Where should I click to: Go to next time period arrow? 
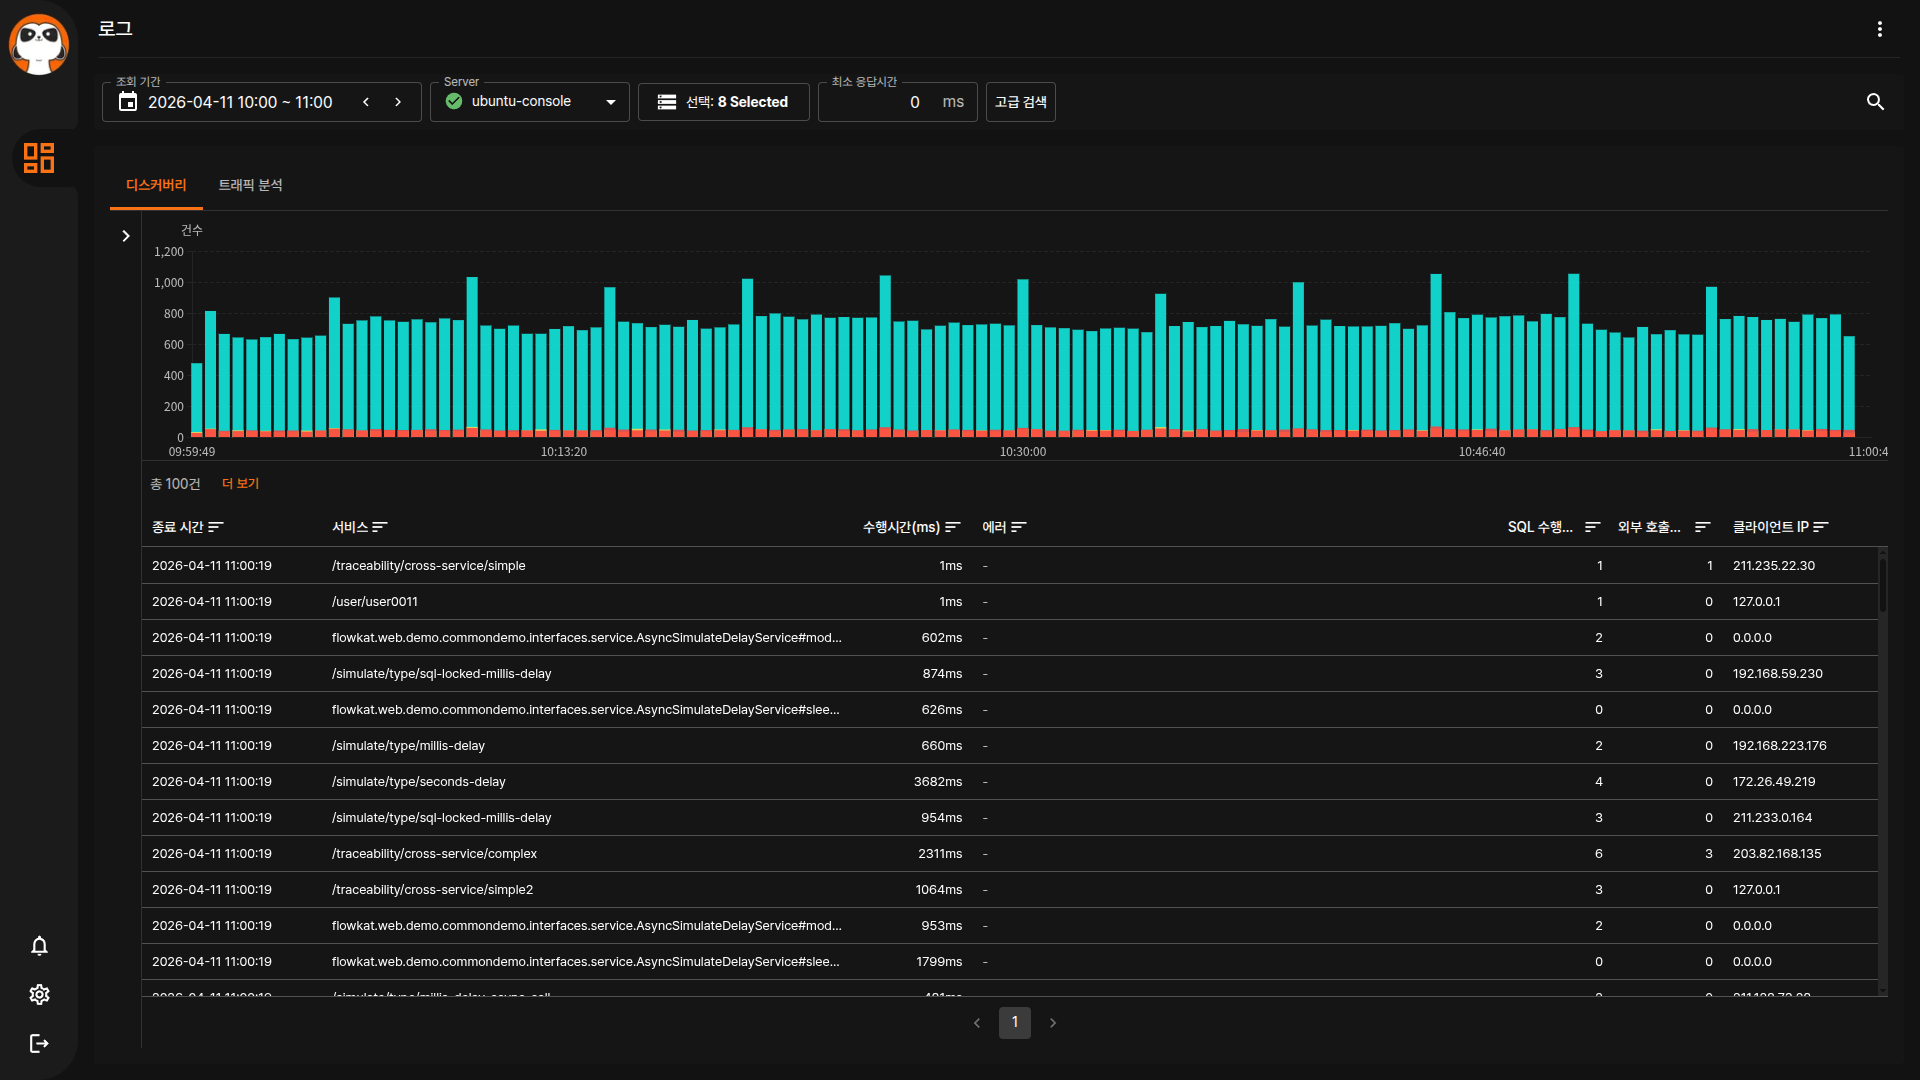[398, 102]
